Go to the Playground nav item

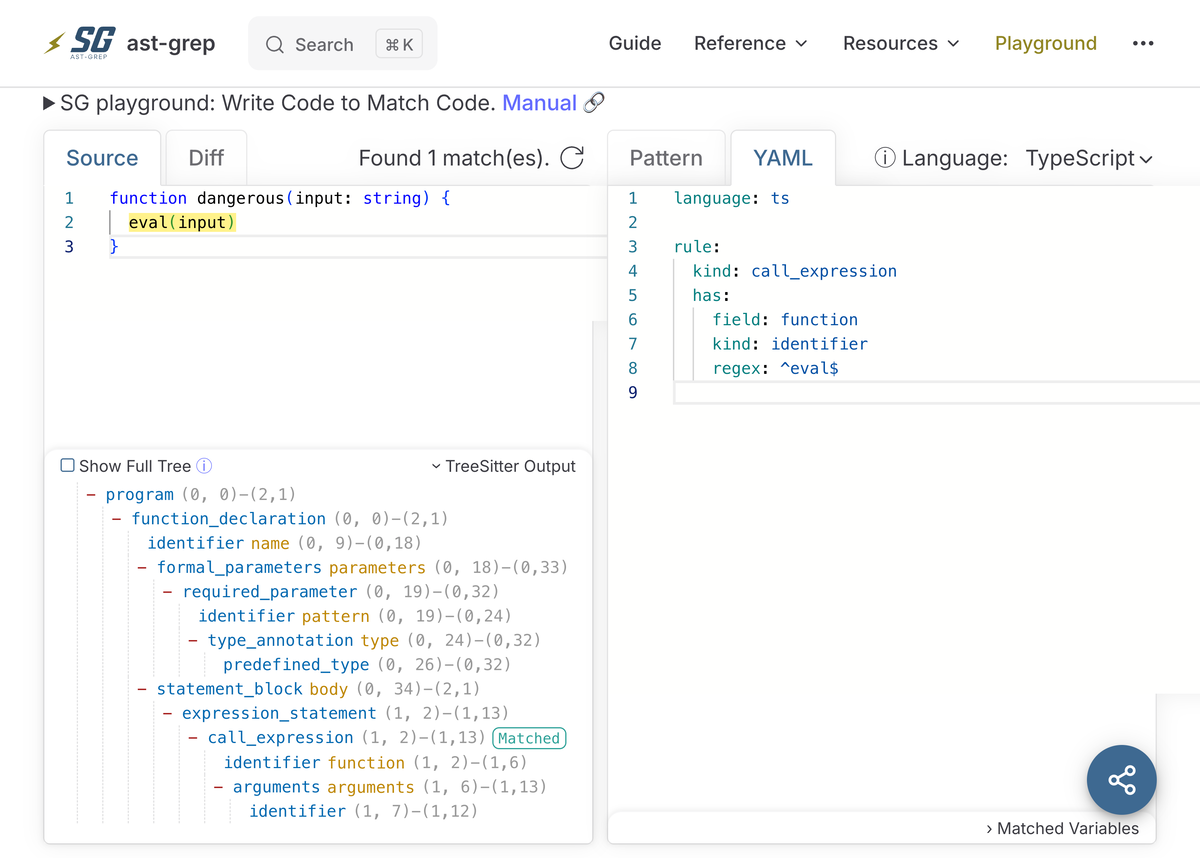(x=1046, y=44)
